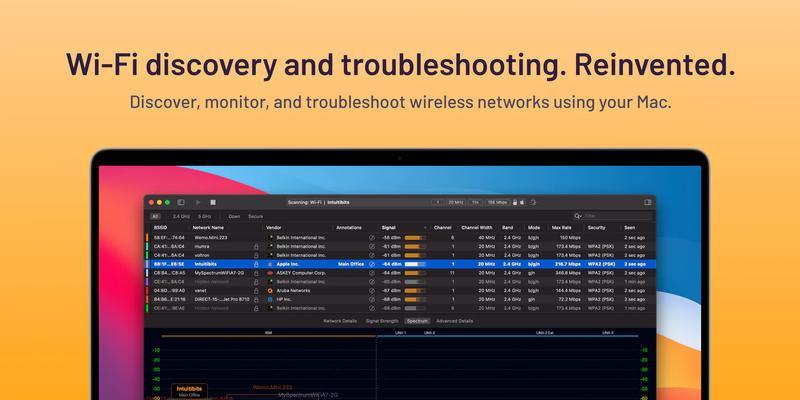This screenshot has height=400, width=800.
Task: Click the refresh icon in the title bar
Action: [533, 203]
